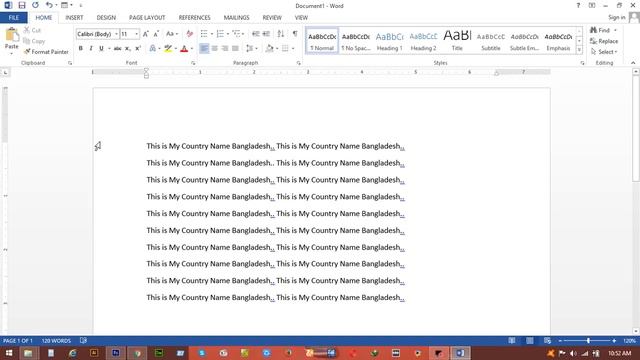Click the Cut scissors icon
This screenshot has height=360, width=640.
coord(27,30)
